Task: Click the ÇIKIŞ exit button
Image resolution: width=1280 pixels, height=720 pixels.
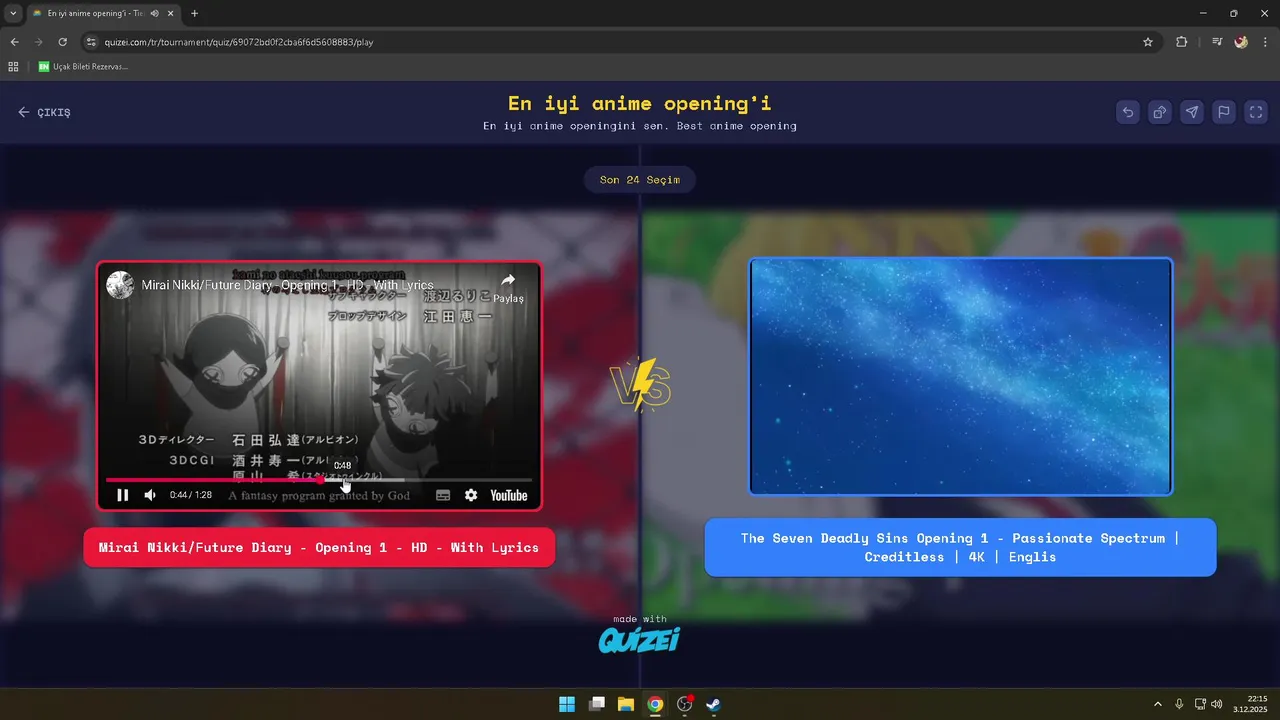Action: (x=44, y=112)
